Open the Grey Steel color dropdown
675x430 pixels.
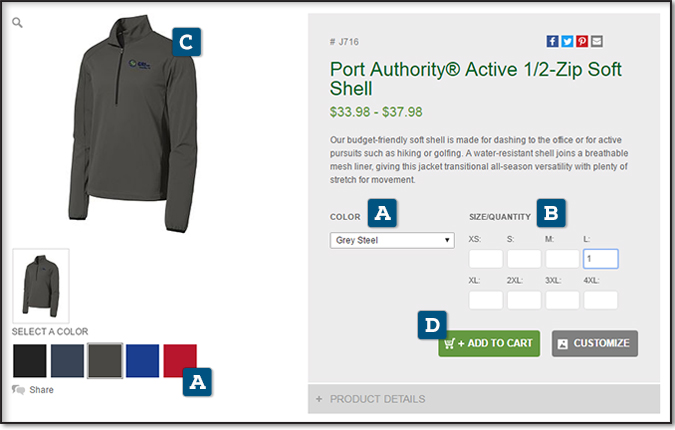tap(392, 240)
